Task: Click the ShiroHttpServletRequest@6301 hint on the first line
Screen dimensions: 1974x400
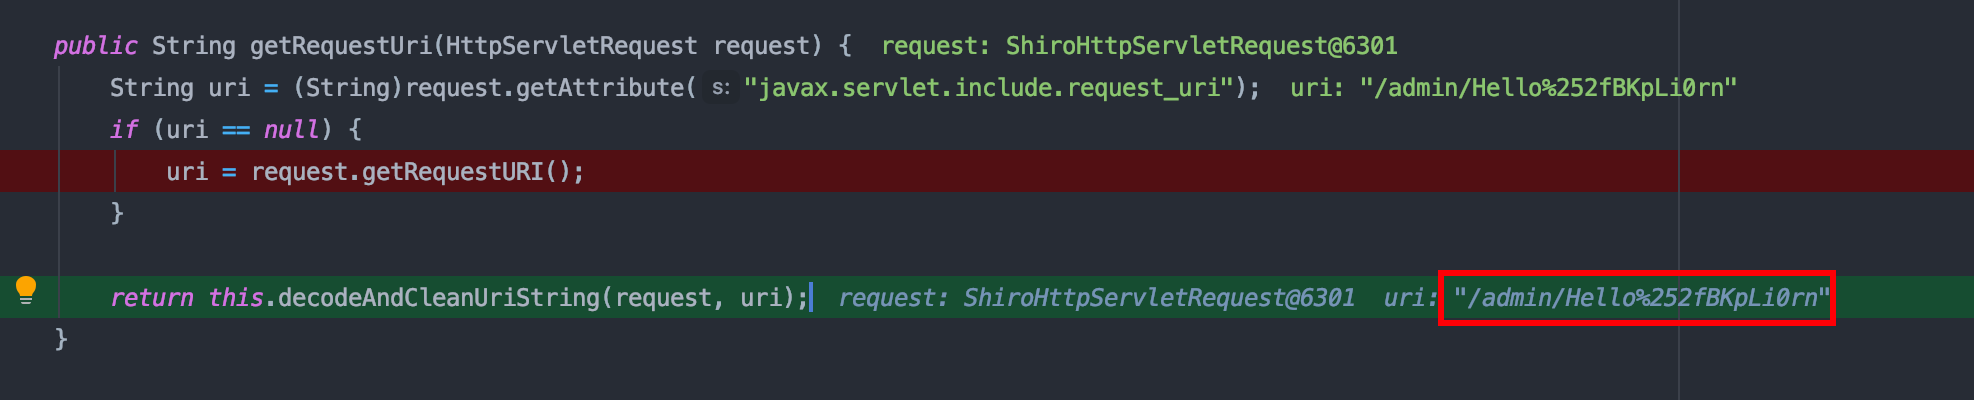Action: point(1201,46)
